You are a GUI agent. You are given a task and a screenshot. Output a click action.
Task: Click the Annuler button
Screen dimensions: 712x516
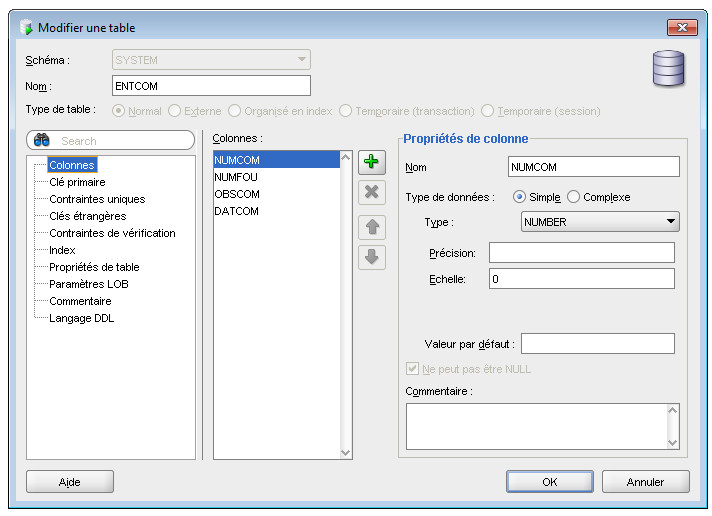[645, 482]
